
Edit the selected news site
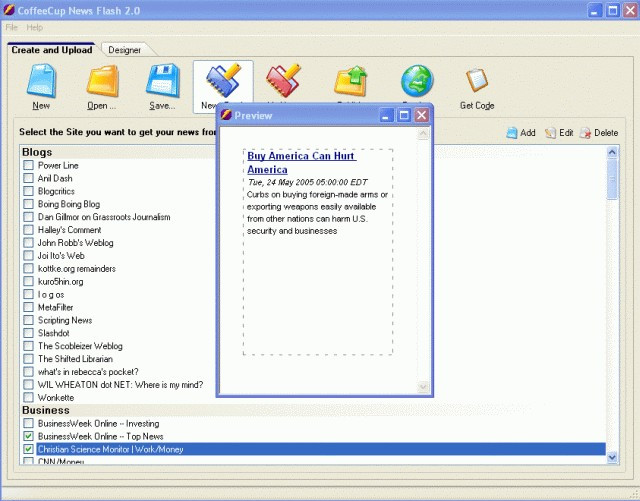coord(559,133)
